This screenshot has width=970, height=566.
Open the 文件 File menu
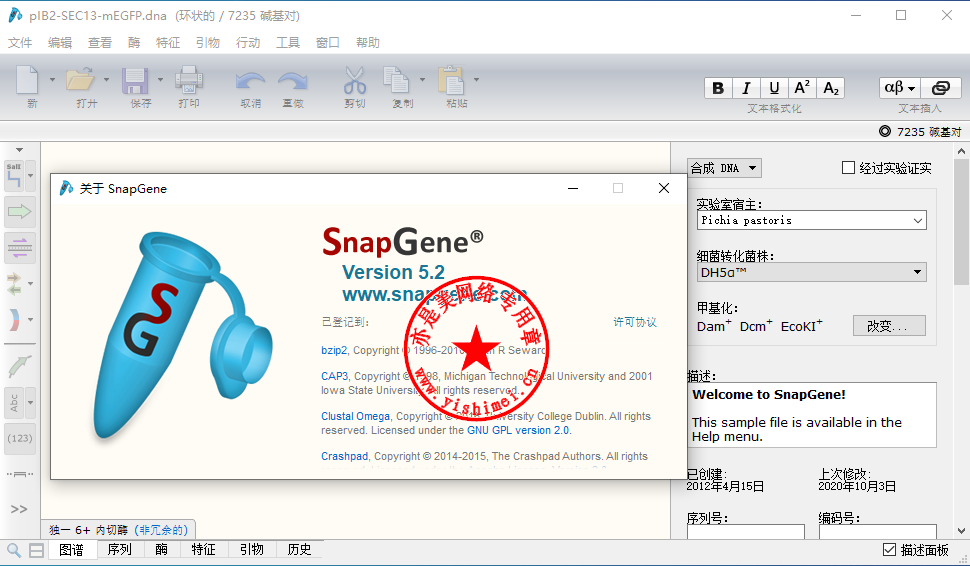[x=20, y=43]
